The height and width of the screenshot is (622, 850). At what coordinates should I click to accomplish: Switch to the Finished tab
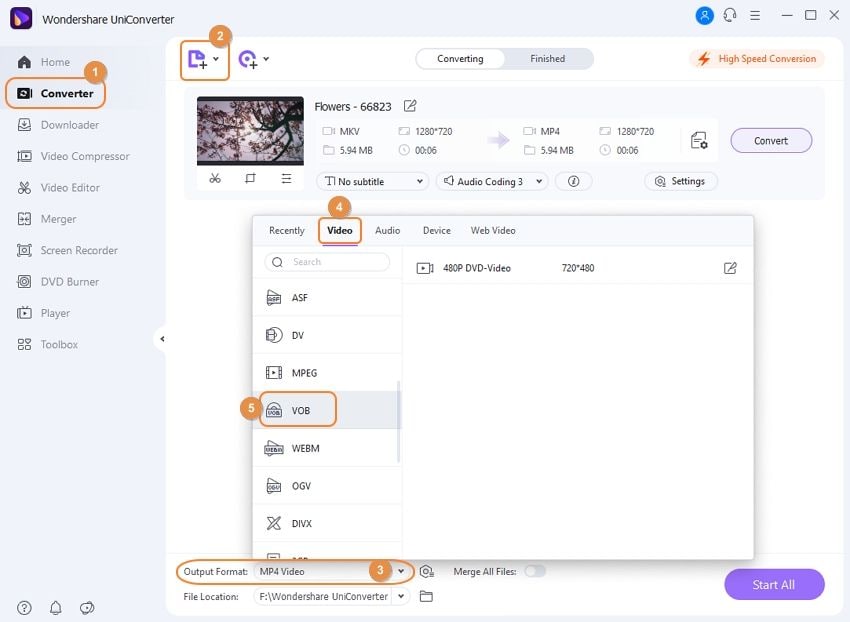click(x=548, y=59)
